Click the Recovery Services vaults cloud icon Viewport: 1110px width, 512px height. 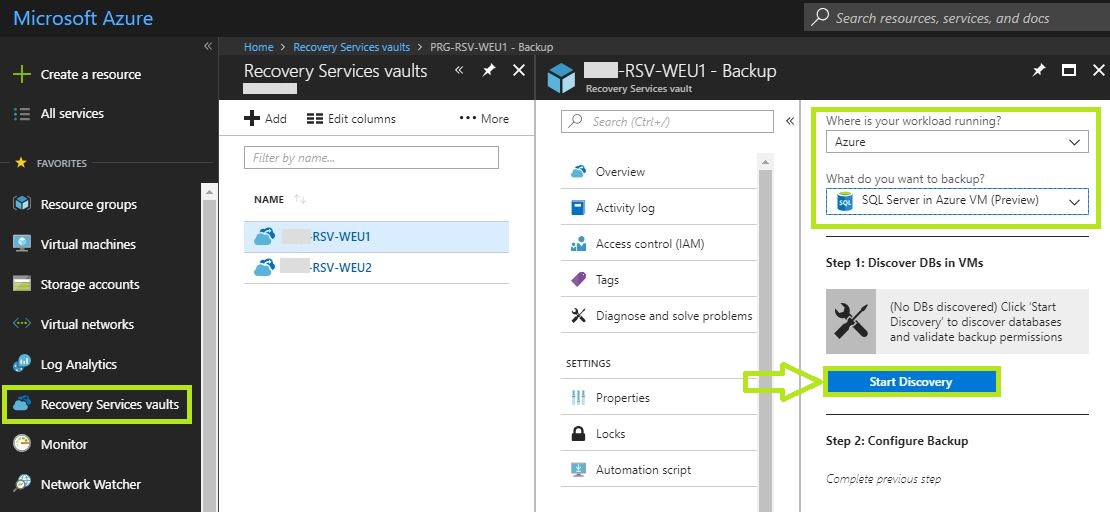[x=23, y=404]
